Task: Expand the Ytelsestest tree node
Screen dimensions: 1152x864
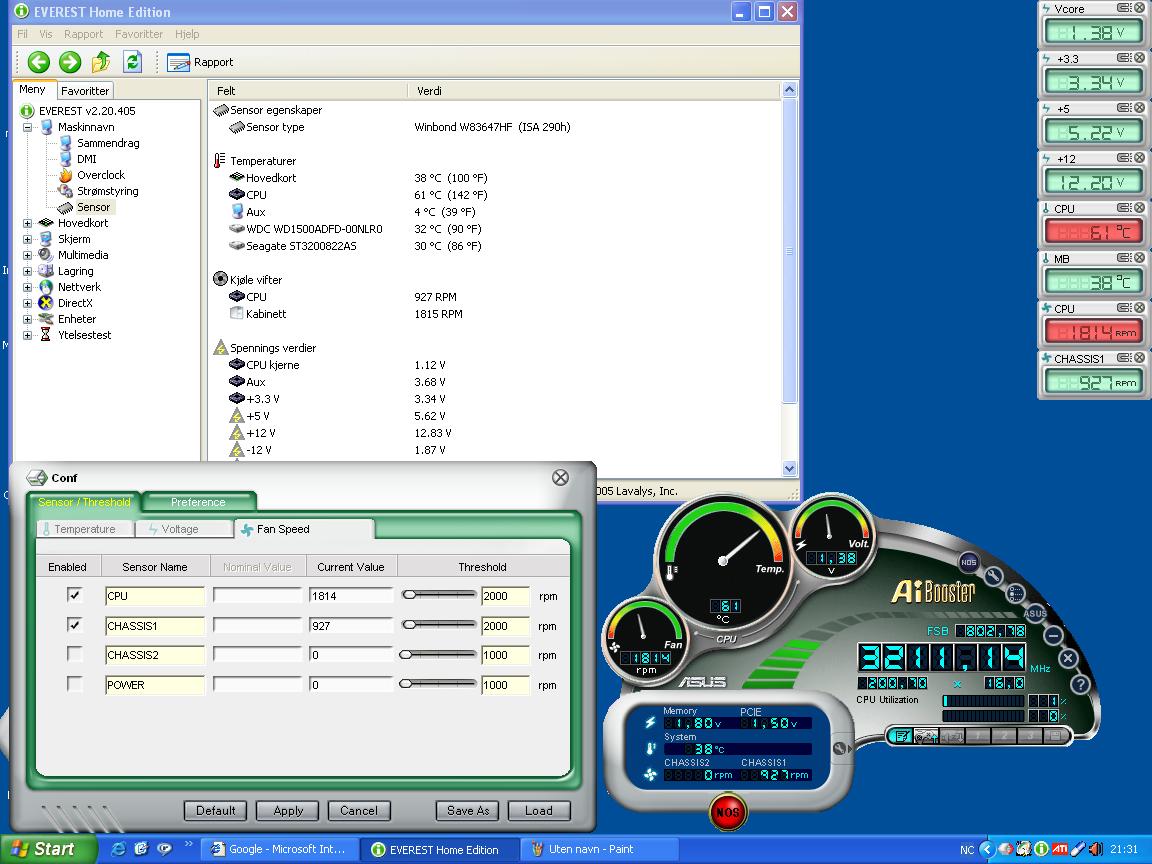Action: 27,336
